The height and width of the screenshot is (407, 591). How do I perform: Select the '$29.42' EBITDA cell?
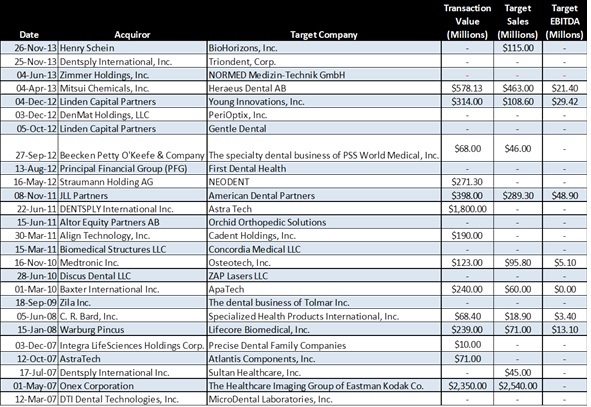565,102
